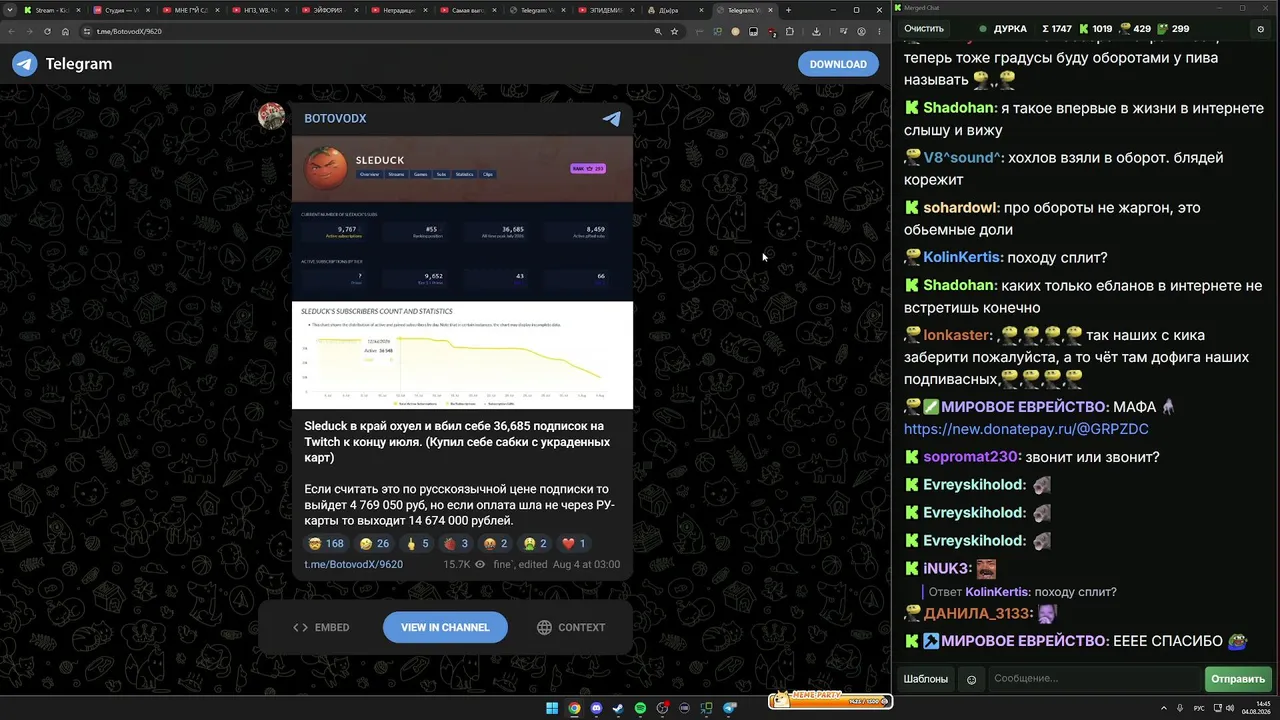Open the browser three-dot menu
The image size is (1280, 720).
[x=878, y=31]
